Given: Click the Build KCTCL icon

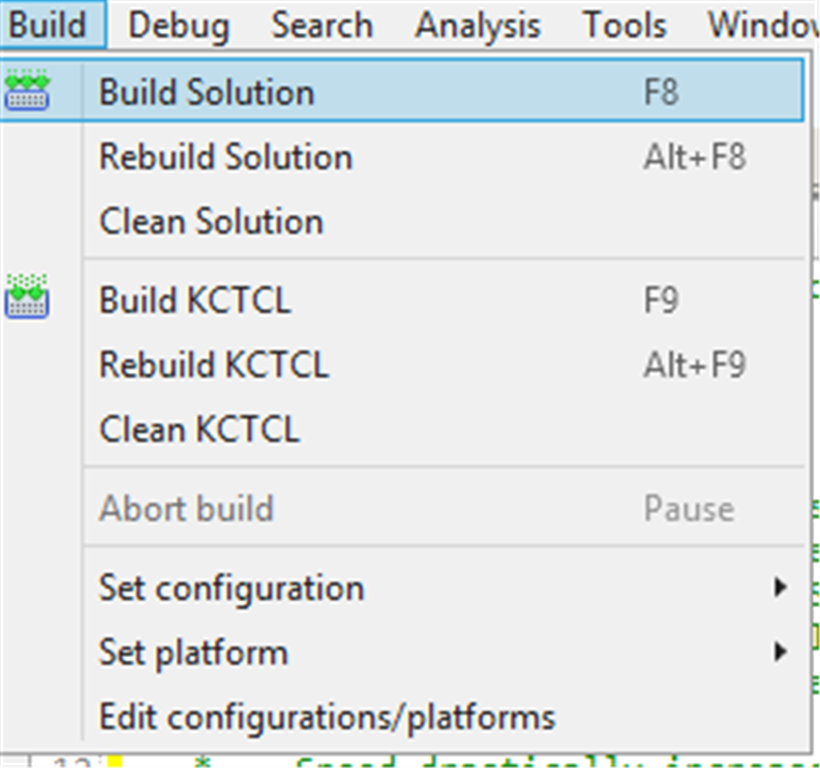Looking at the screenshot, I should (x=27, y=296).
